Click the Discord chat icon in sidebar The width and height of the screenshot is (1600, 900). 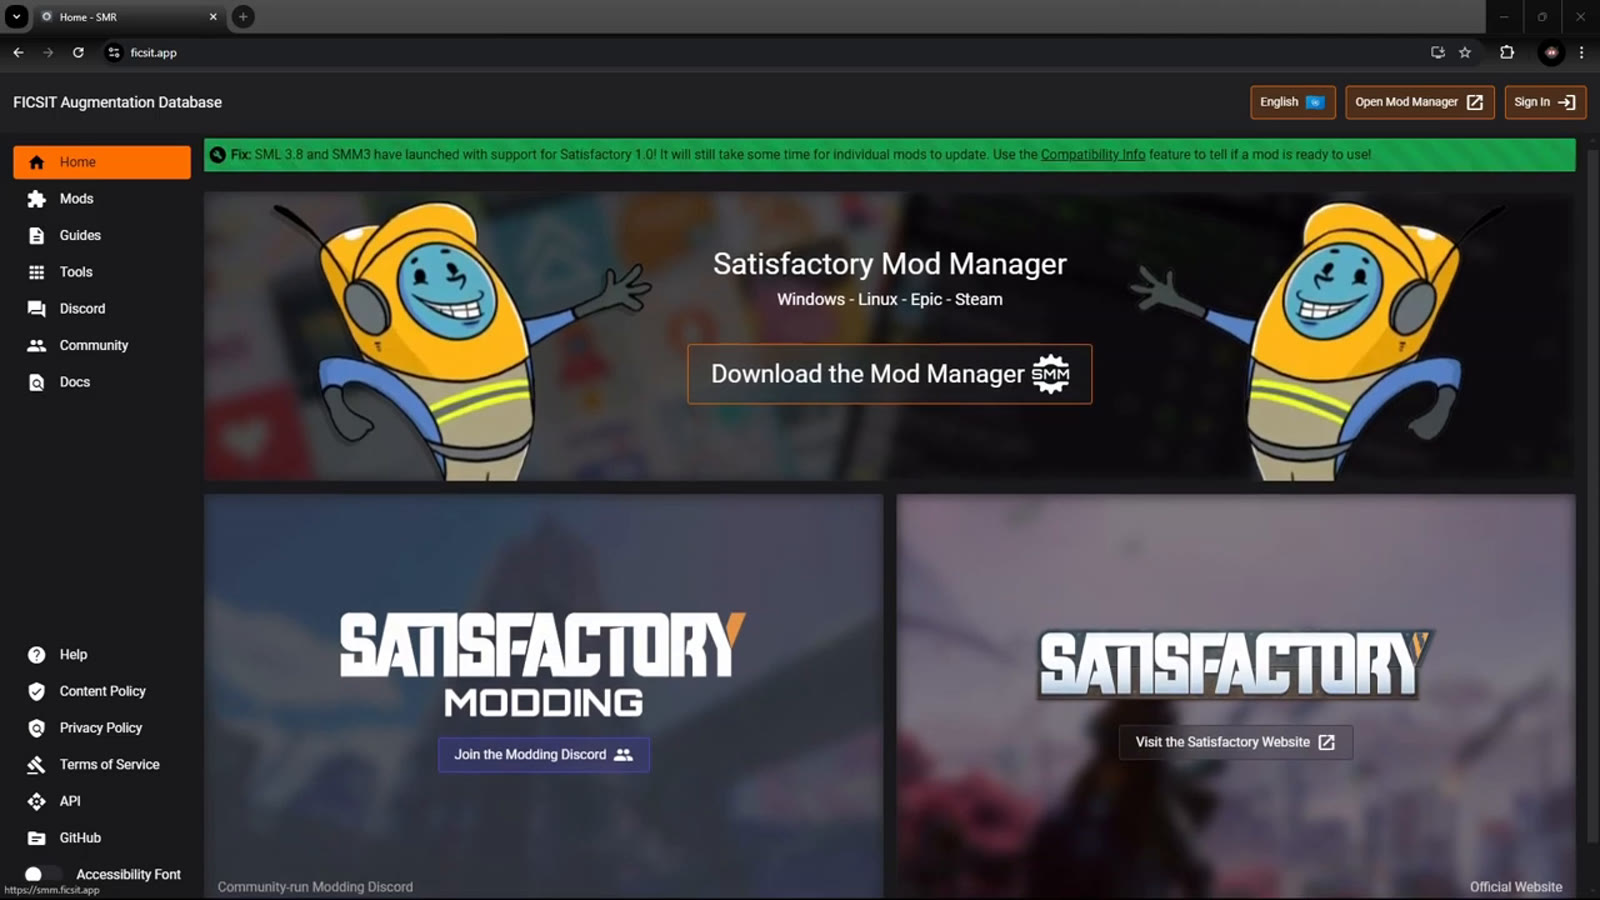(x=37, y=309)
